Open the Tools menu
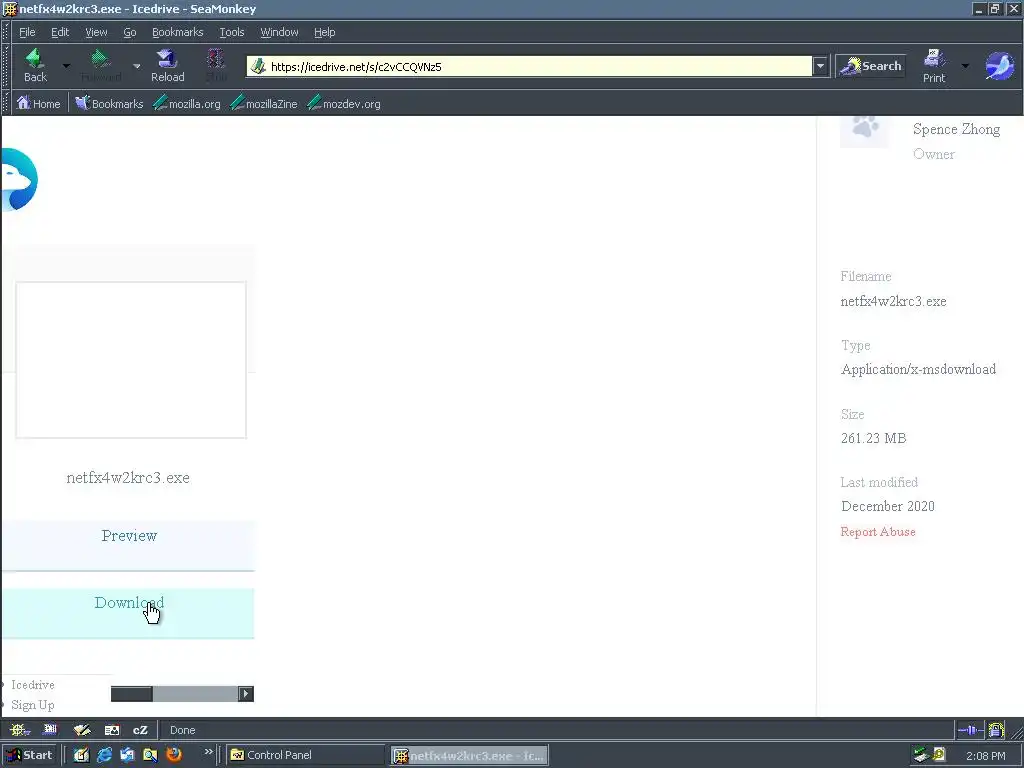Image resolution: width=1024 pixels, height=768 pixels. [232, 32]
